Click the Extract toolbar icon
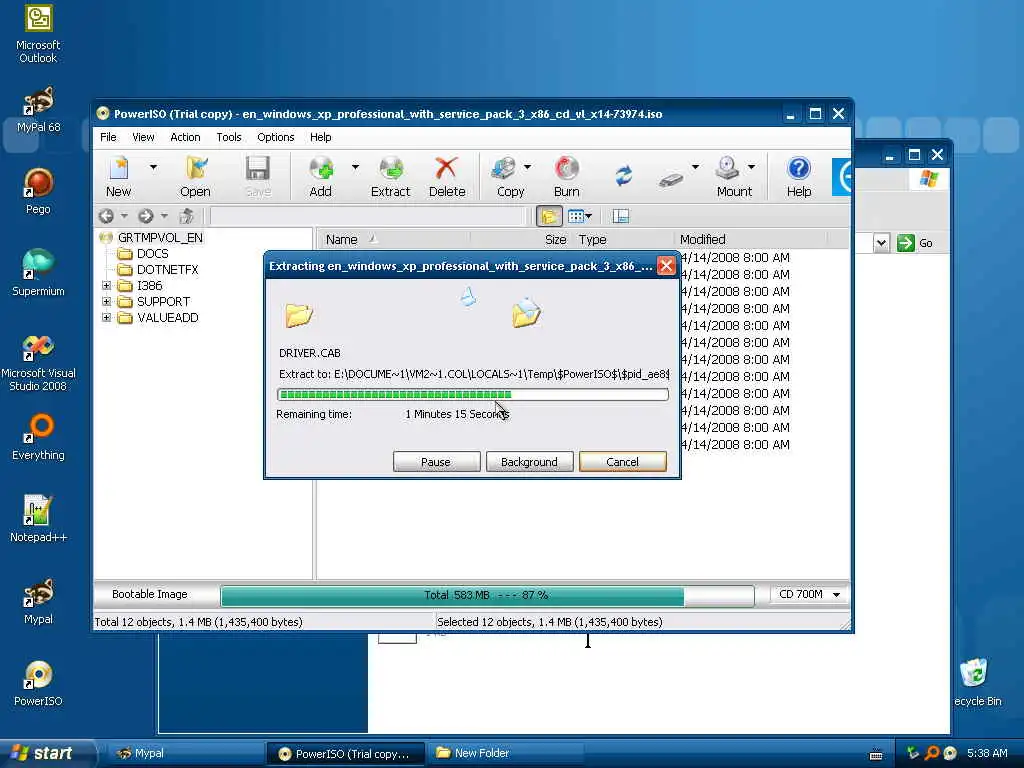The width and height of the screenshot is (1024, 768). 391,176
